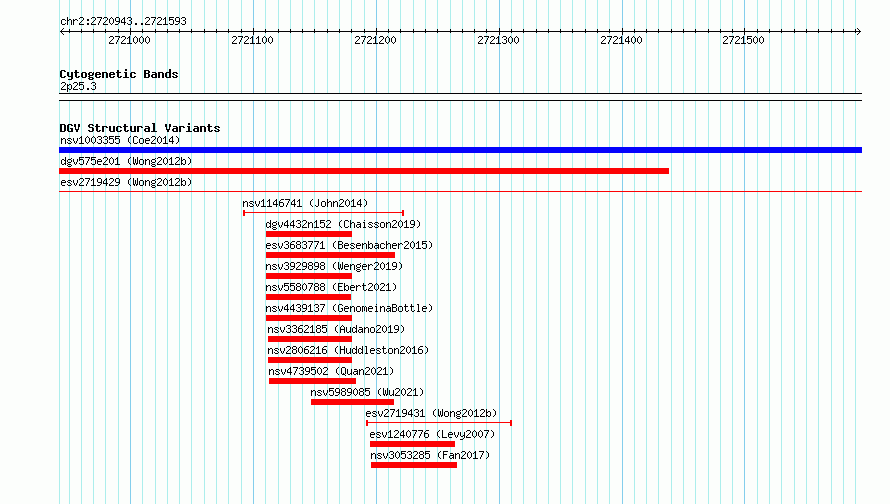The height and width of the screenshot is (504, 890).
Task: Select the 2p25.3 band label
Action: 78,86
